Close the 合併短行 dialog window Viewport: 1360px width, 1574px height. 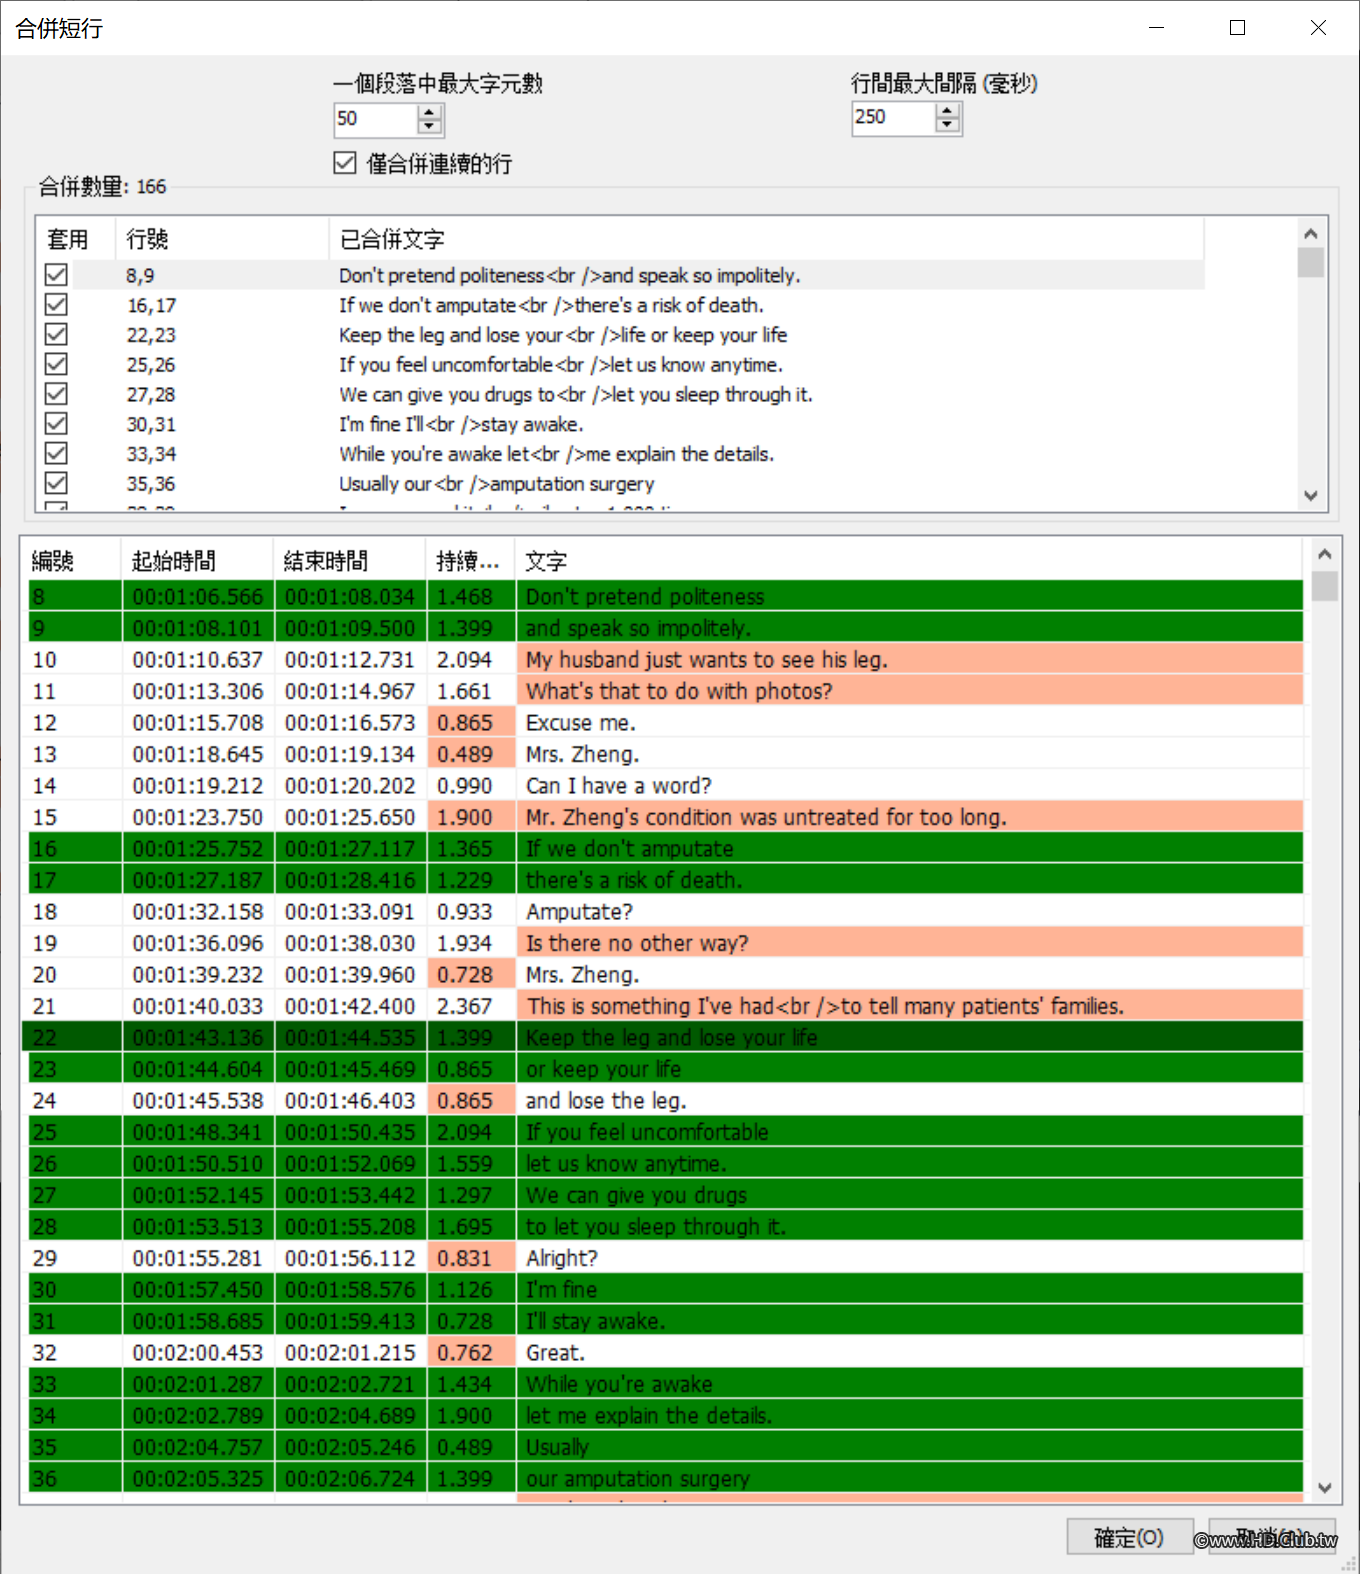click(x=1318, y=28)
